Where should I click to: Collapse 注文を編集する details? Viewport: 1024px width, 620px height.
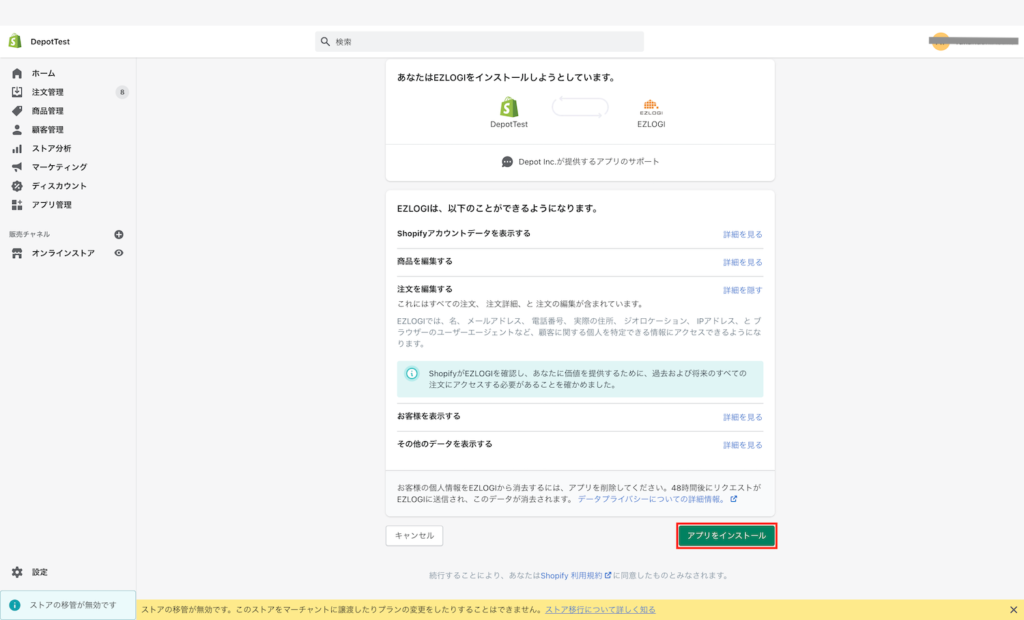(742, 290)
